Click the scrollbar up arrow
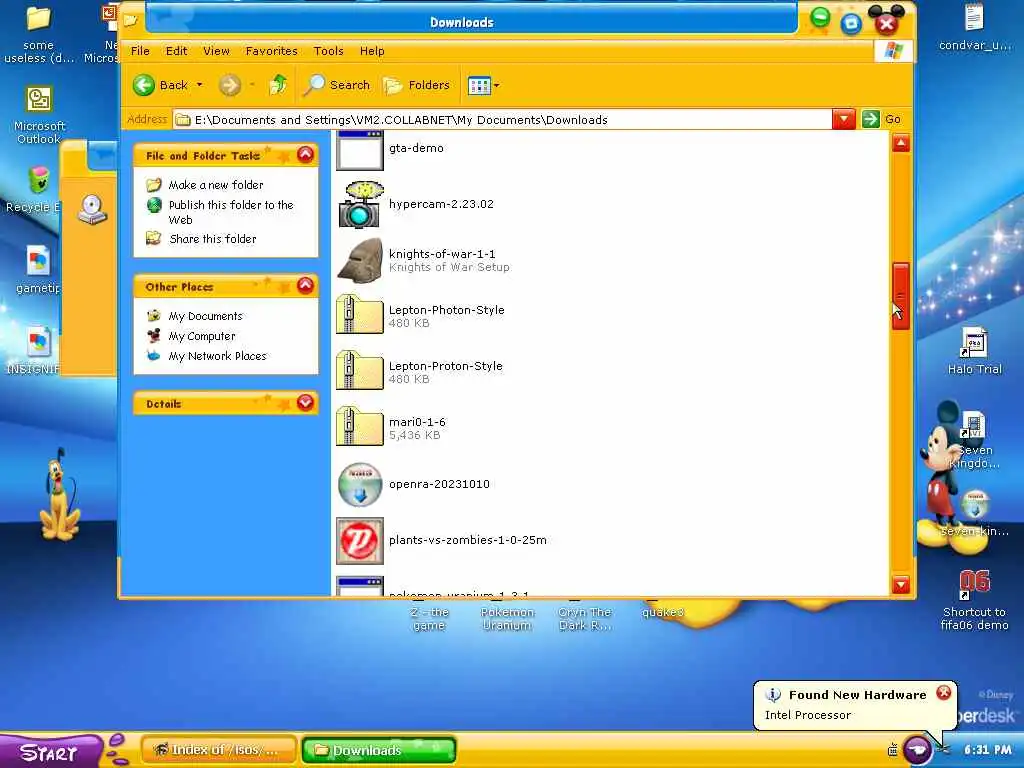The width and height of the screenshot is (1024, 768). pyautogui.click(x=901, y=143)
